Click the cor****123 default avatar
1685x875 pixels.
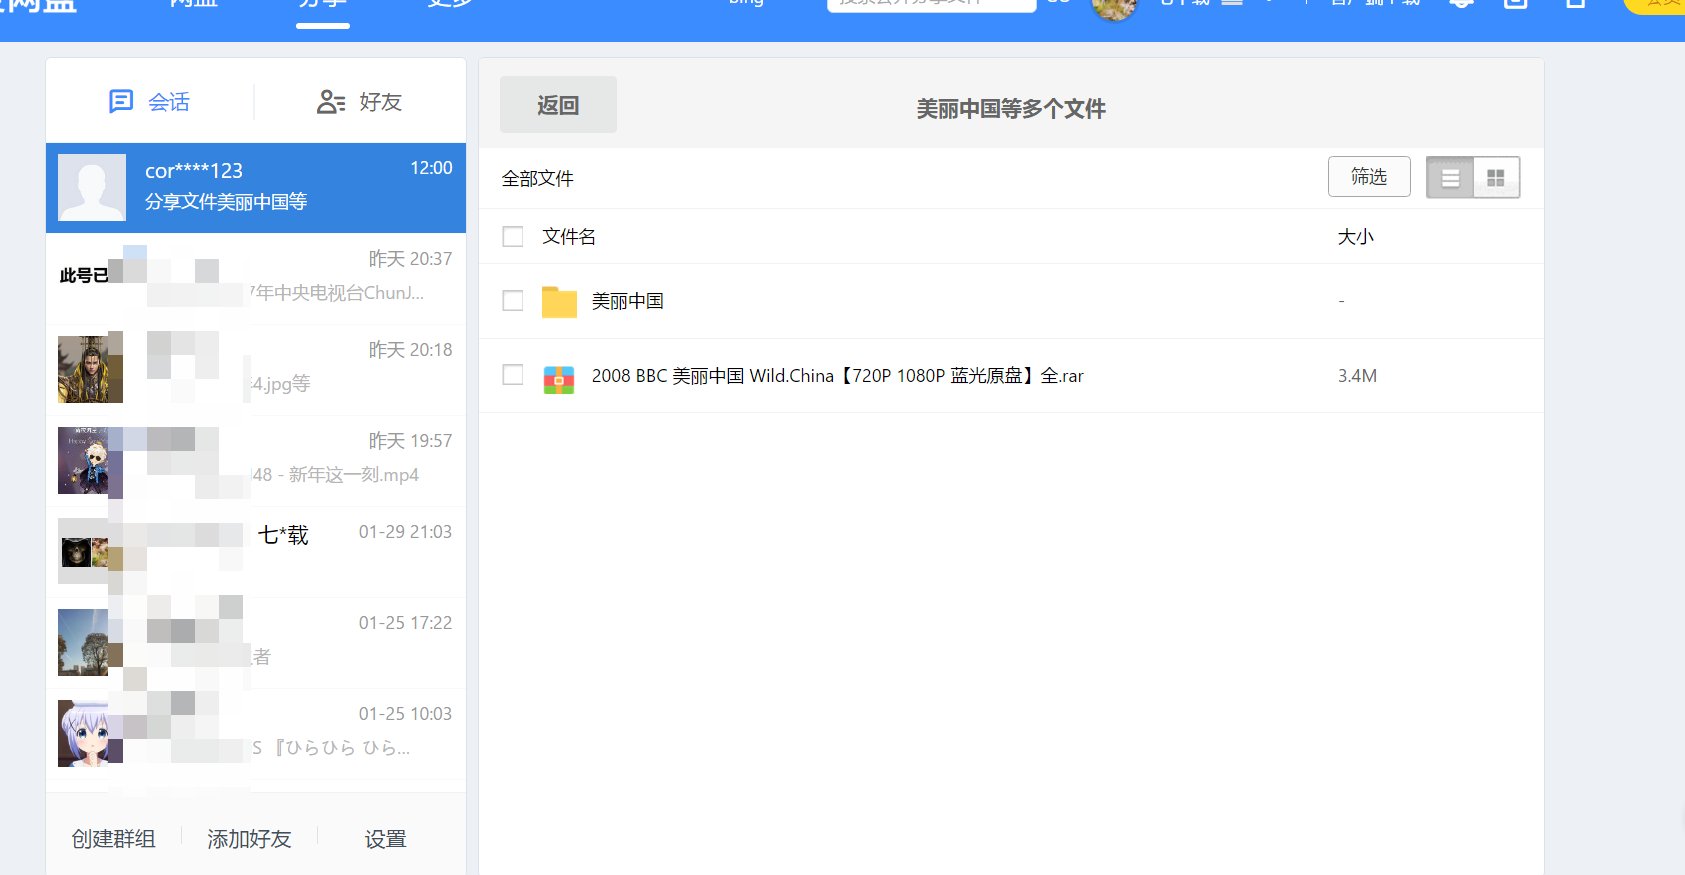click(x=92, y=187)
